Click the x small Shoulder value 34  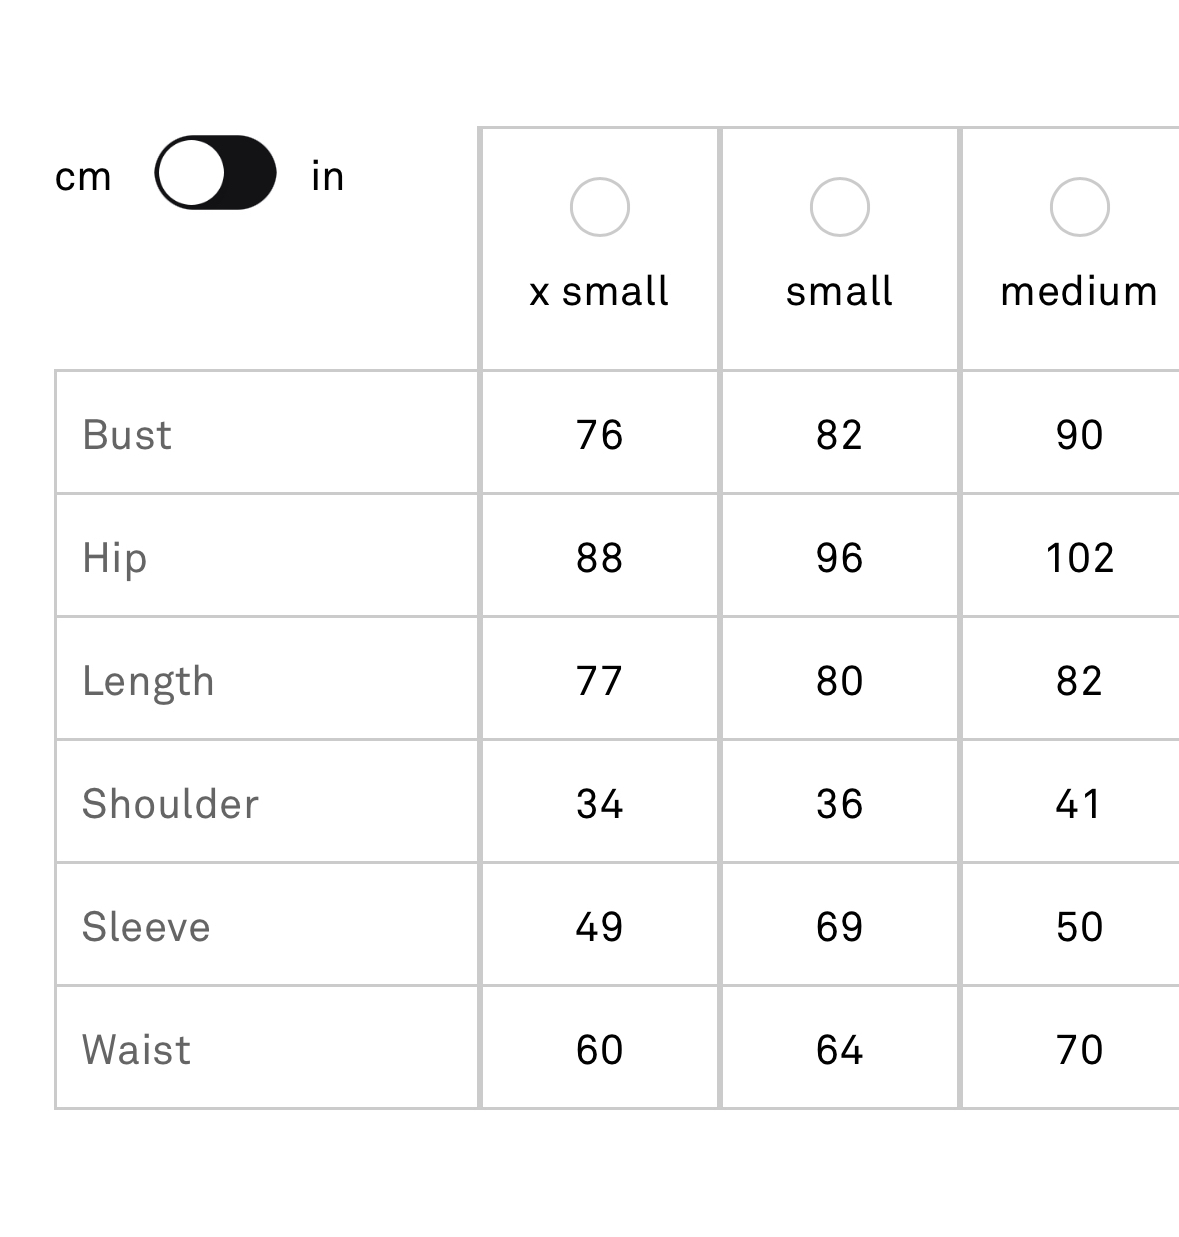(599, 804)
